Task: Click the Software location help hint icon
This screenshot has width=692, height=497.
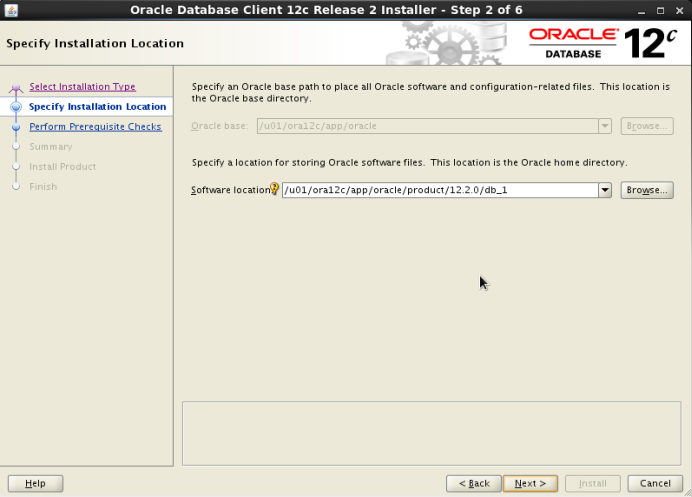Action: point(275,189)
